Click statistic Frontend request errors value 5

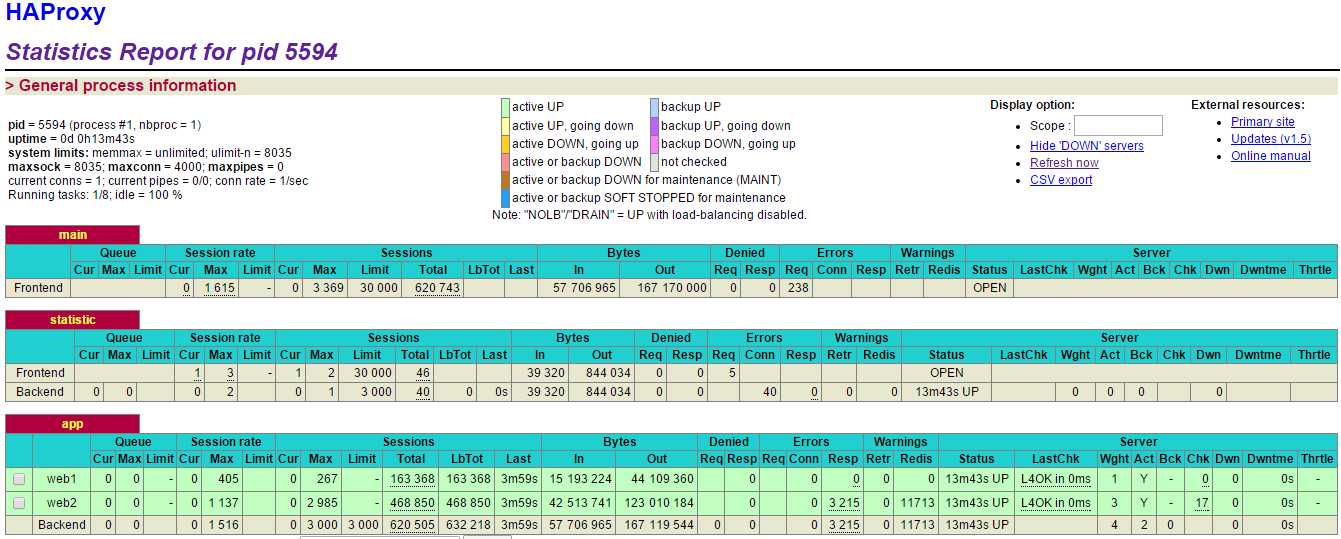point(732,373)
